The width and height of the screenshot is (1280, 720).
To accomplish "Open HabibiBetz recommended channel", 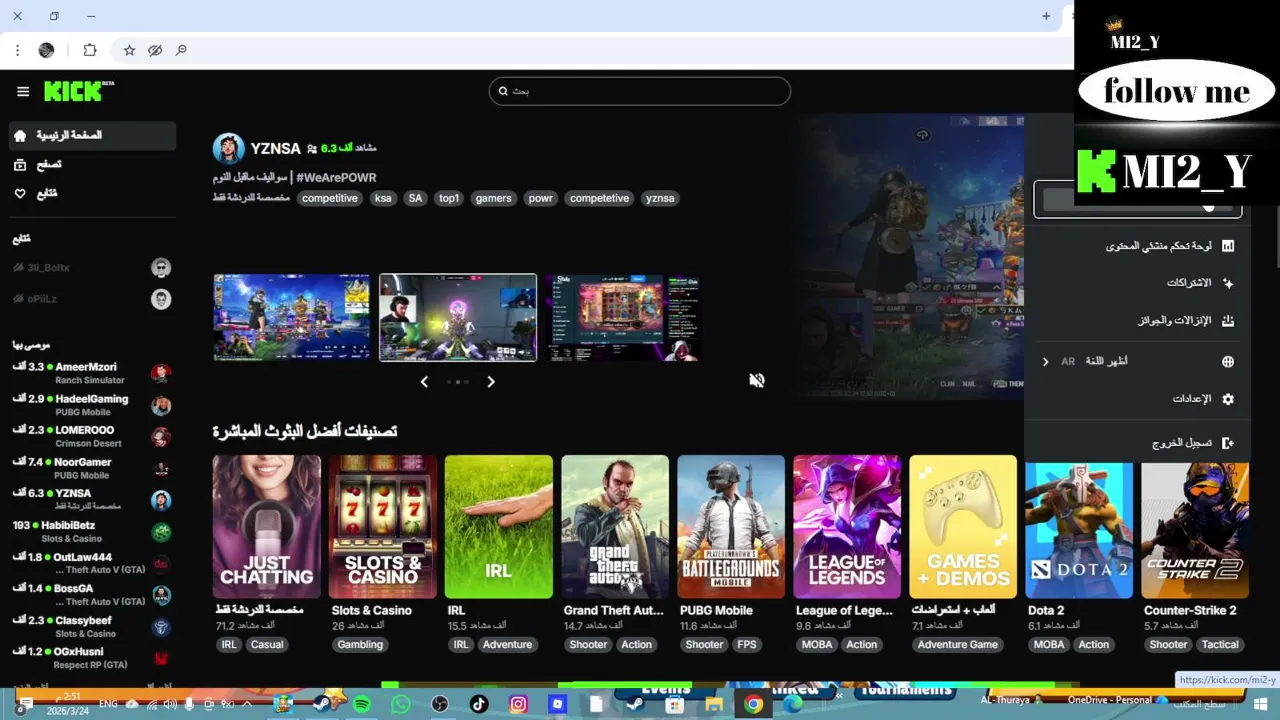I will tap(92, 531).
